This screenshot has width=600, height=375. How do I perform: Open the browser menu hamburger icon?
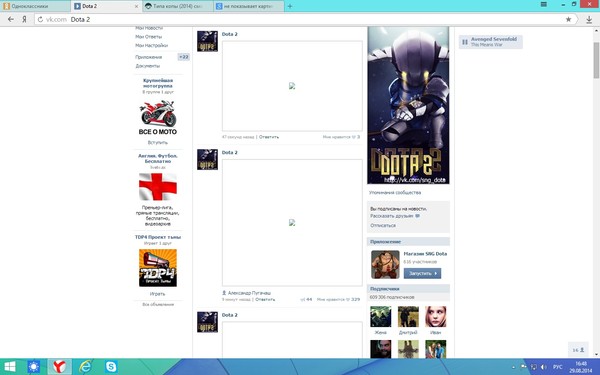(543, 4)
